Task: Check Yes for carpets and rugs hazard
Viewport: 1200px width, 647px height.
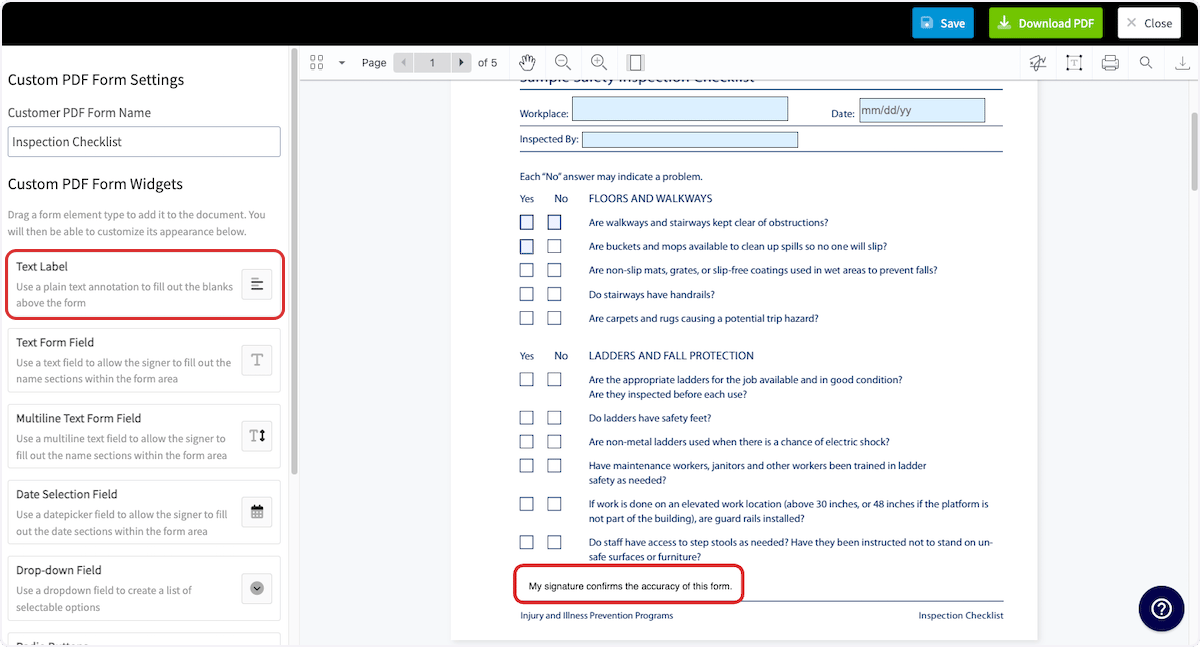Action: (527, 318)
